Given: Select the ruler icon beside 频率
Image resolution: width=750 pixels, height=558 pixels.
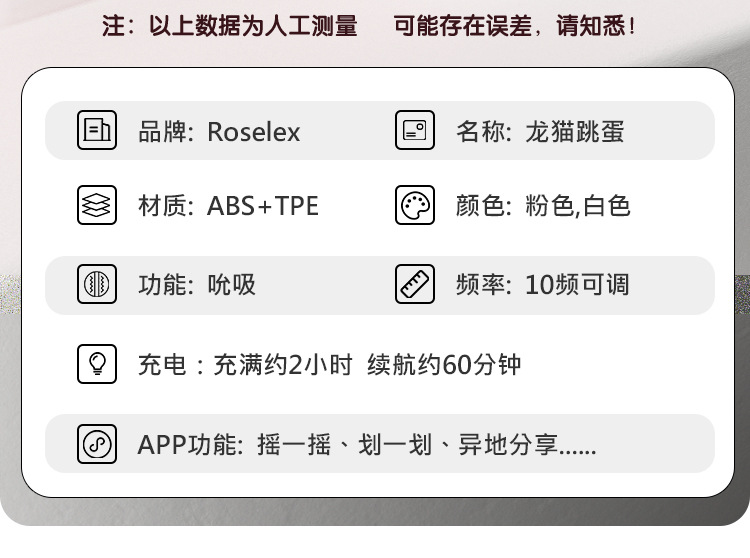Looking at the screenshot, I should coord(415,285).
